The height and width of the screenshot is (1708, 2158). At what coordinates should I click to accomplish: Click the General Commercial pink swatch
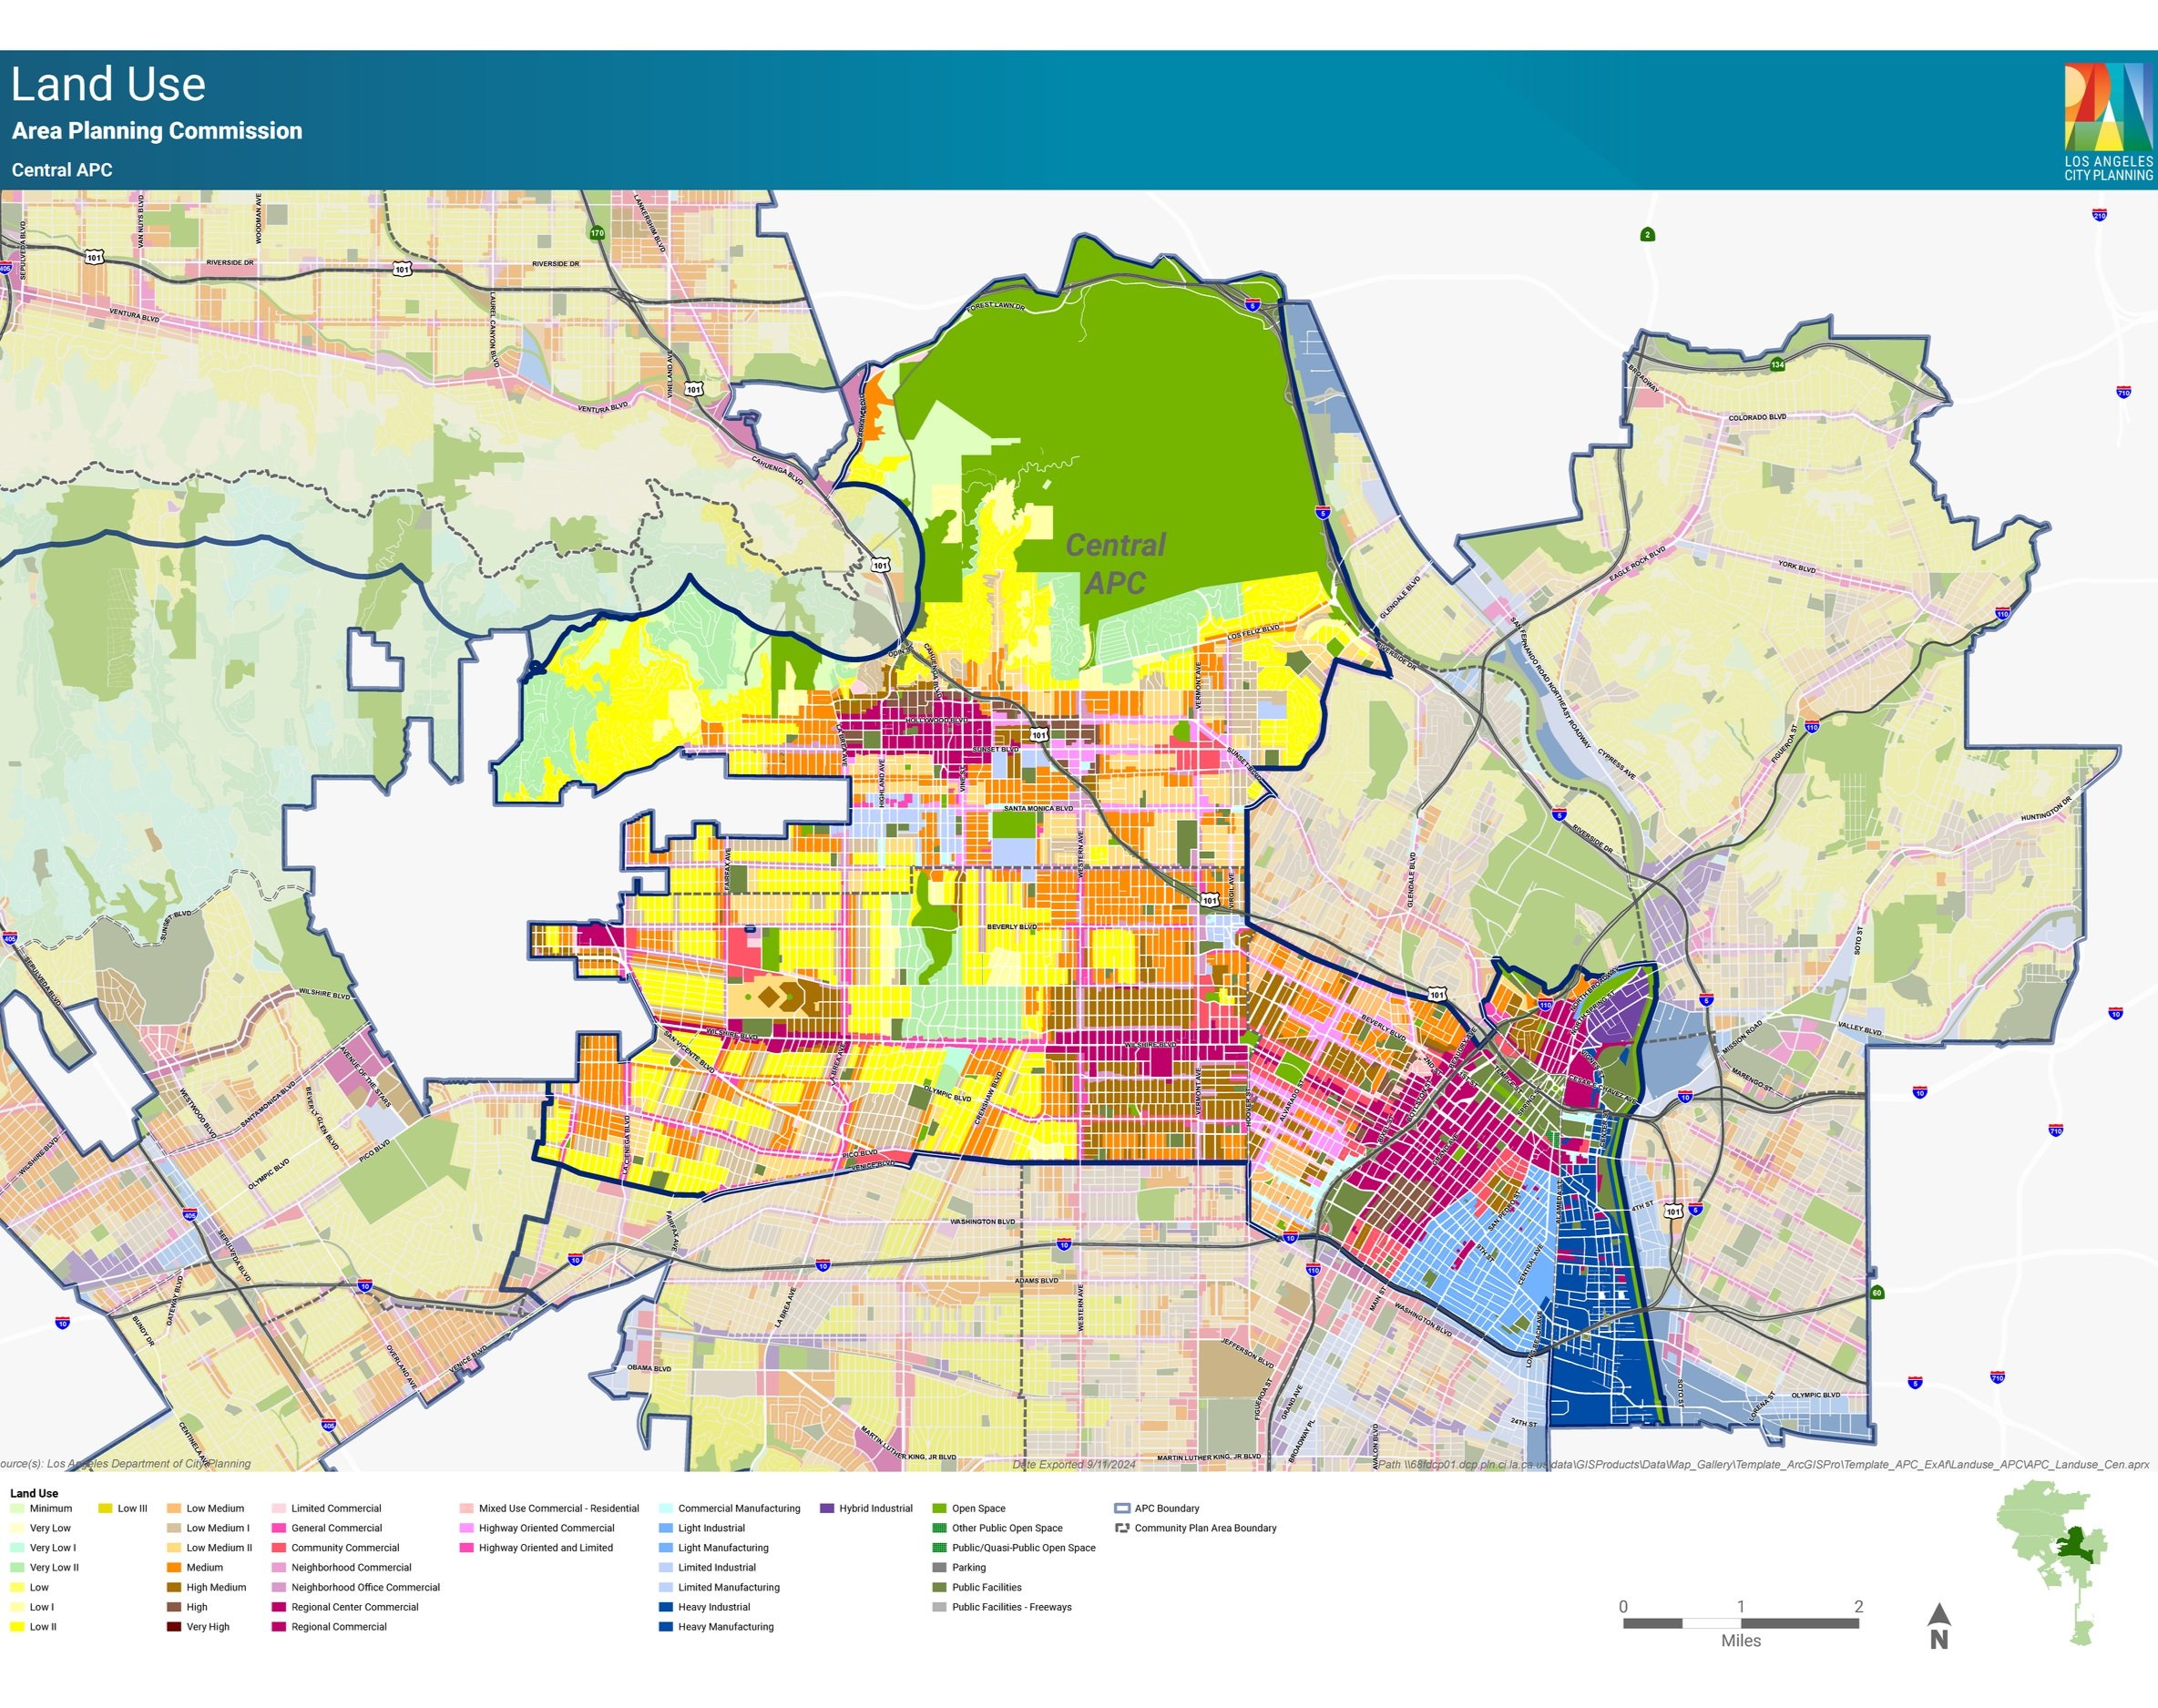(279, 1528)
